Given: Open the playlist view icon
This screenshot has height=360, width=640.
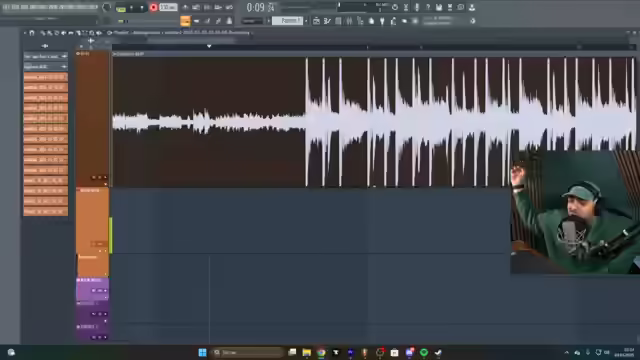Looking at the screenshot, I should click(x=316, y=21).
